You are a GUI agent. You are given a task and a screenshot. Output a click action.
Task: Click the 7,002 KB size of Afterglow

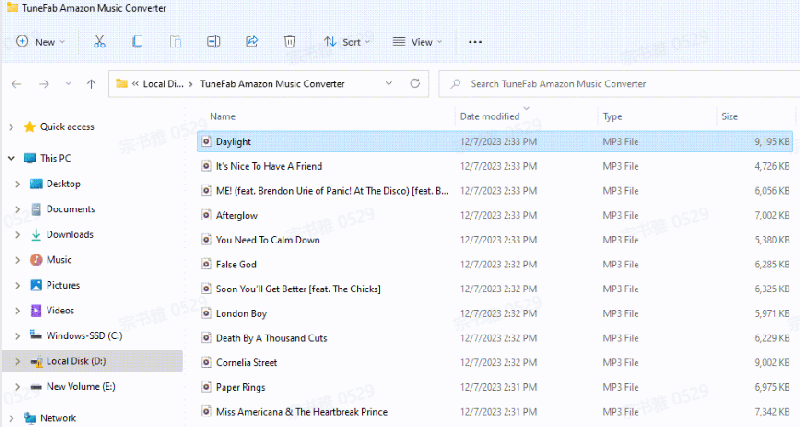[x=772, y=215]
